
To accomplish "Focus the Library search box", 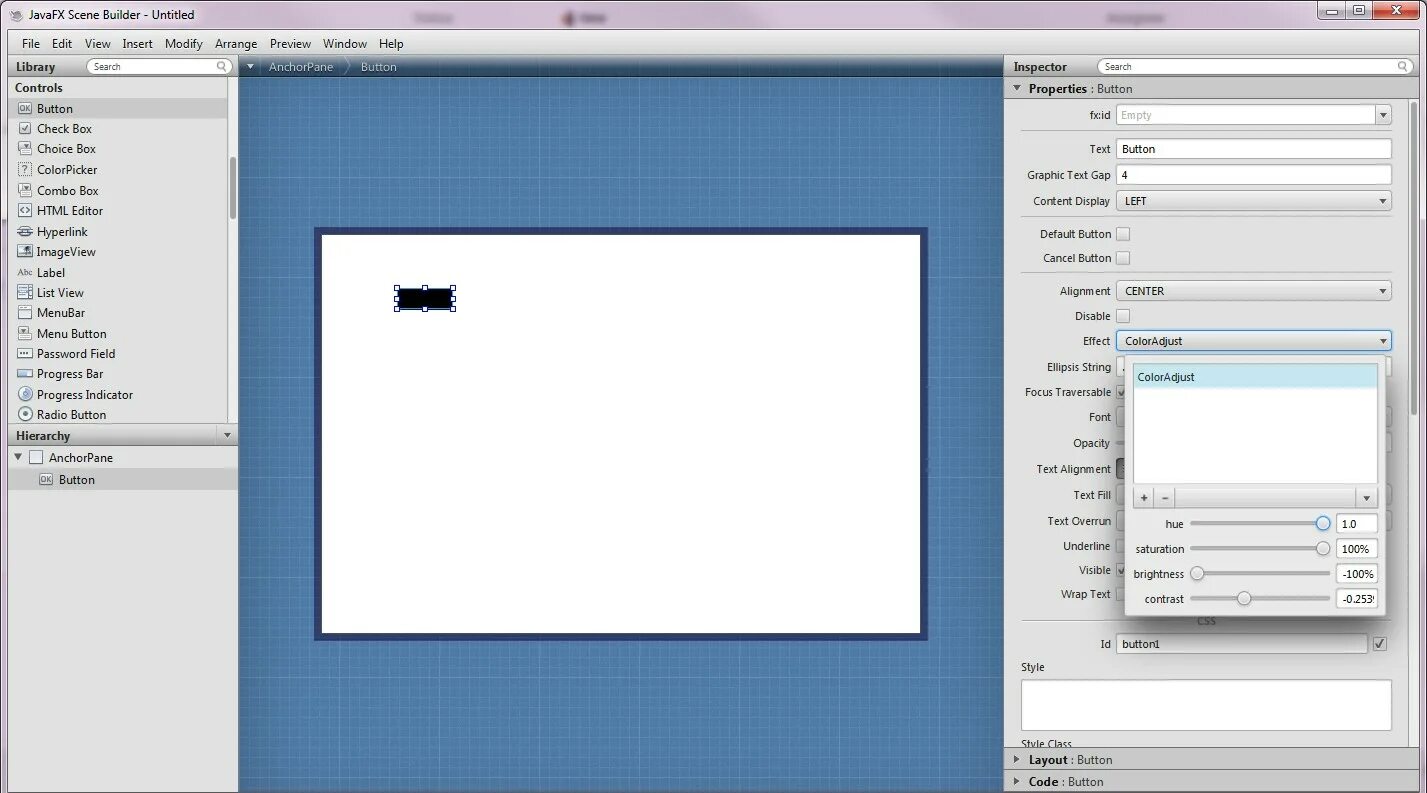I will pos(160,67).
